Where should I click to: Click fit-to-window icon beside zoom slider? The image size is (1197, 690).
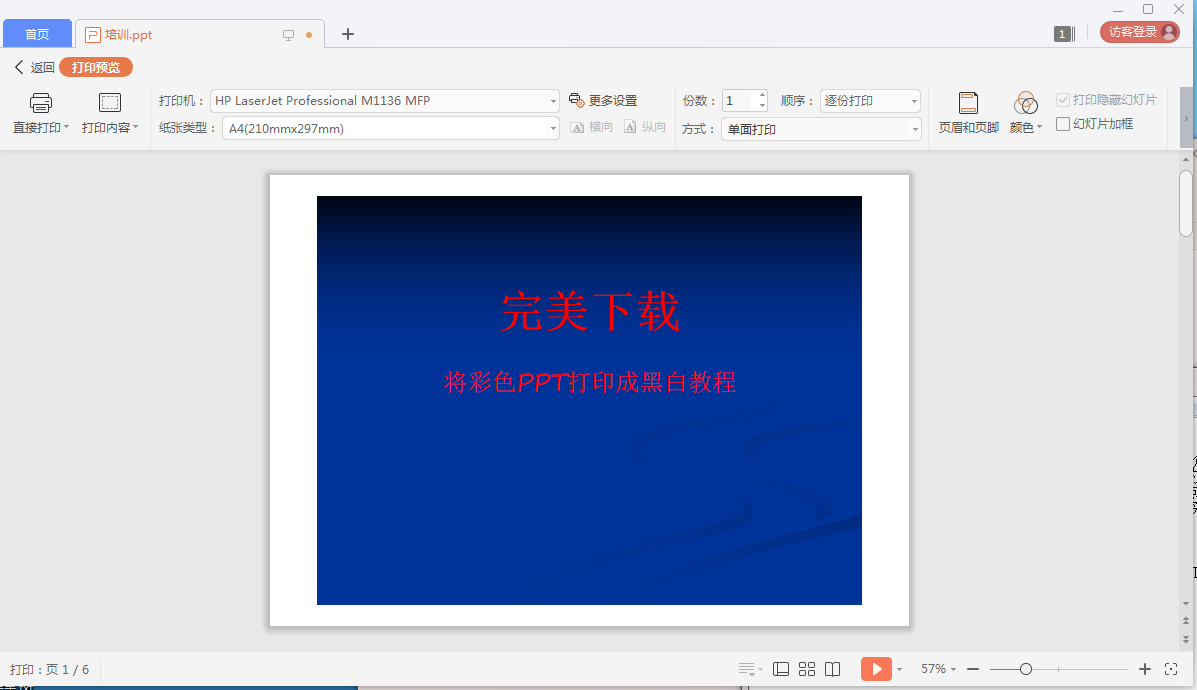click(x=1172, y=669)
